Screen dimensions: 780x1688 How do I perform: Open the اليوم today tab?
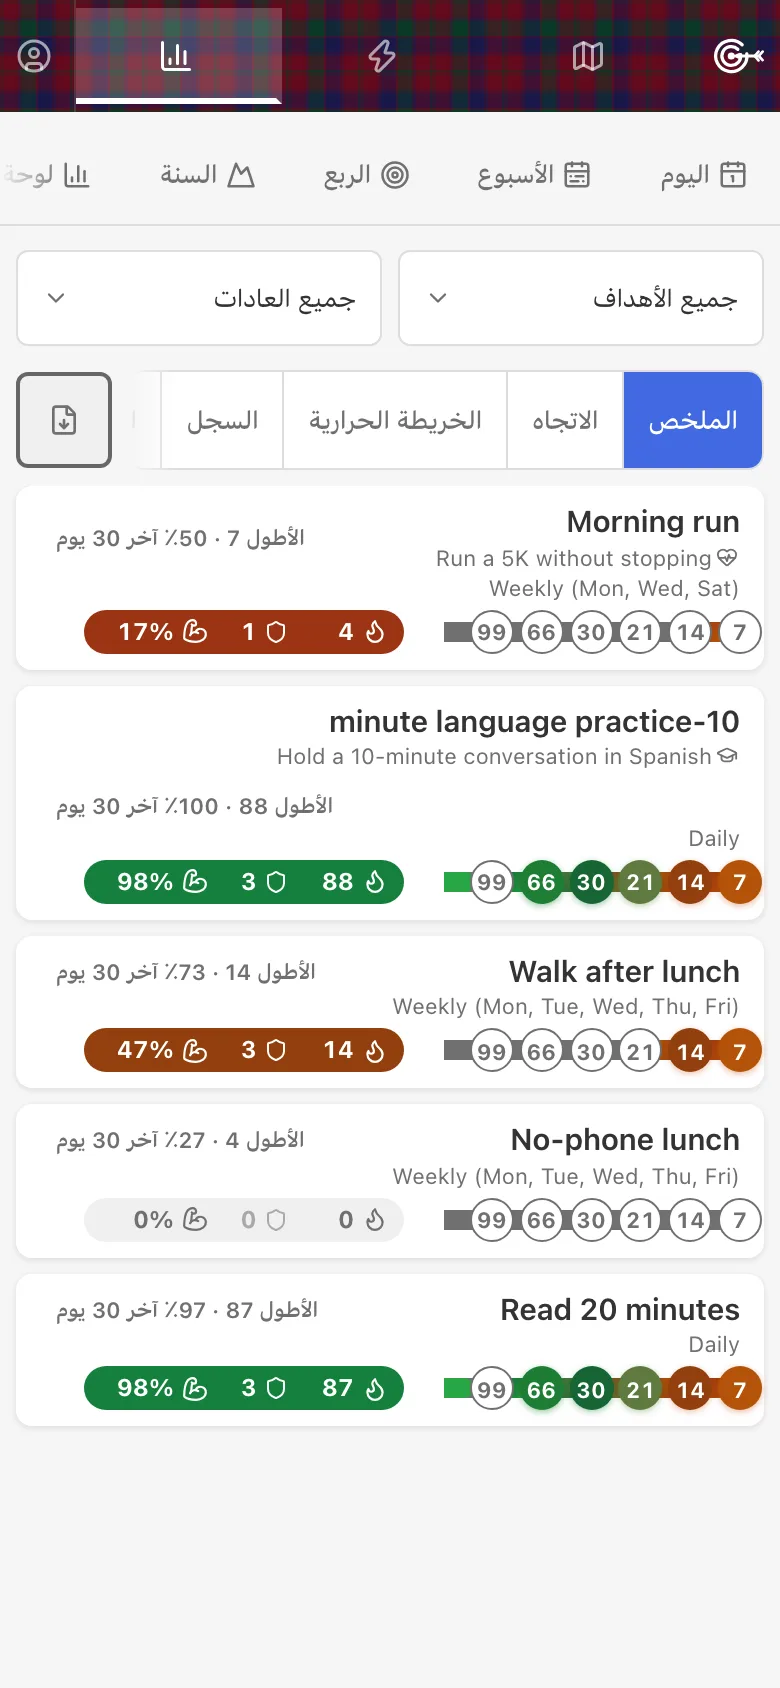click(x=703, y=175)
